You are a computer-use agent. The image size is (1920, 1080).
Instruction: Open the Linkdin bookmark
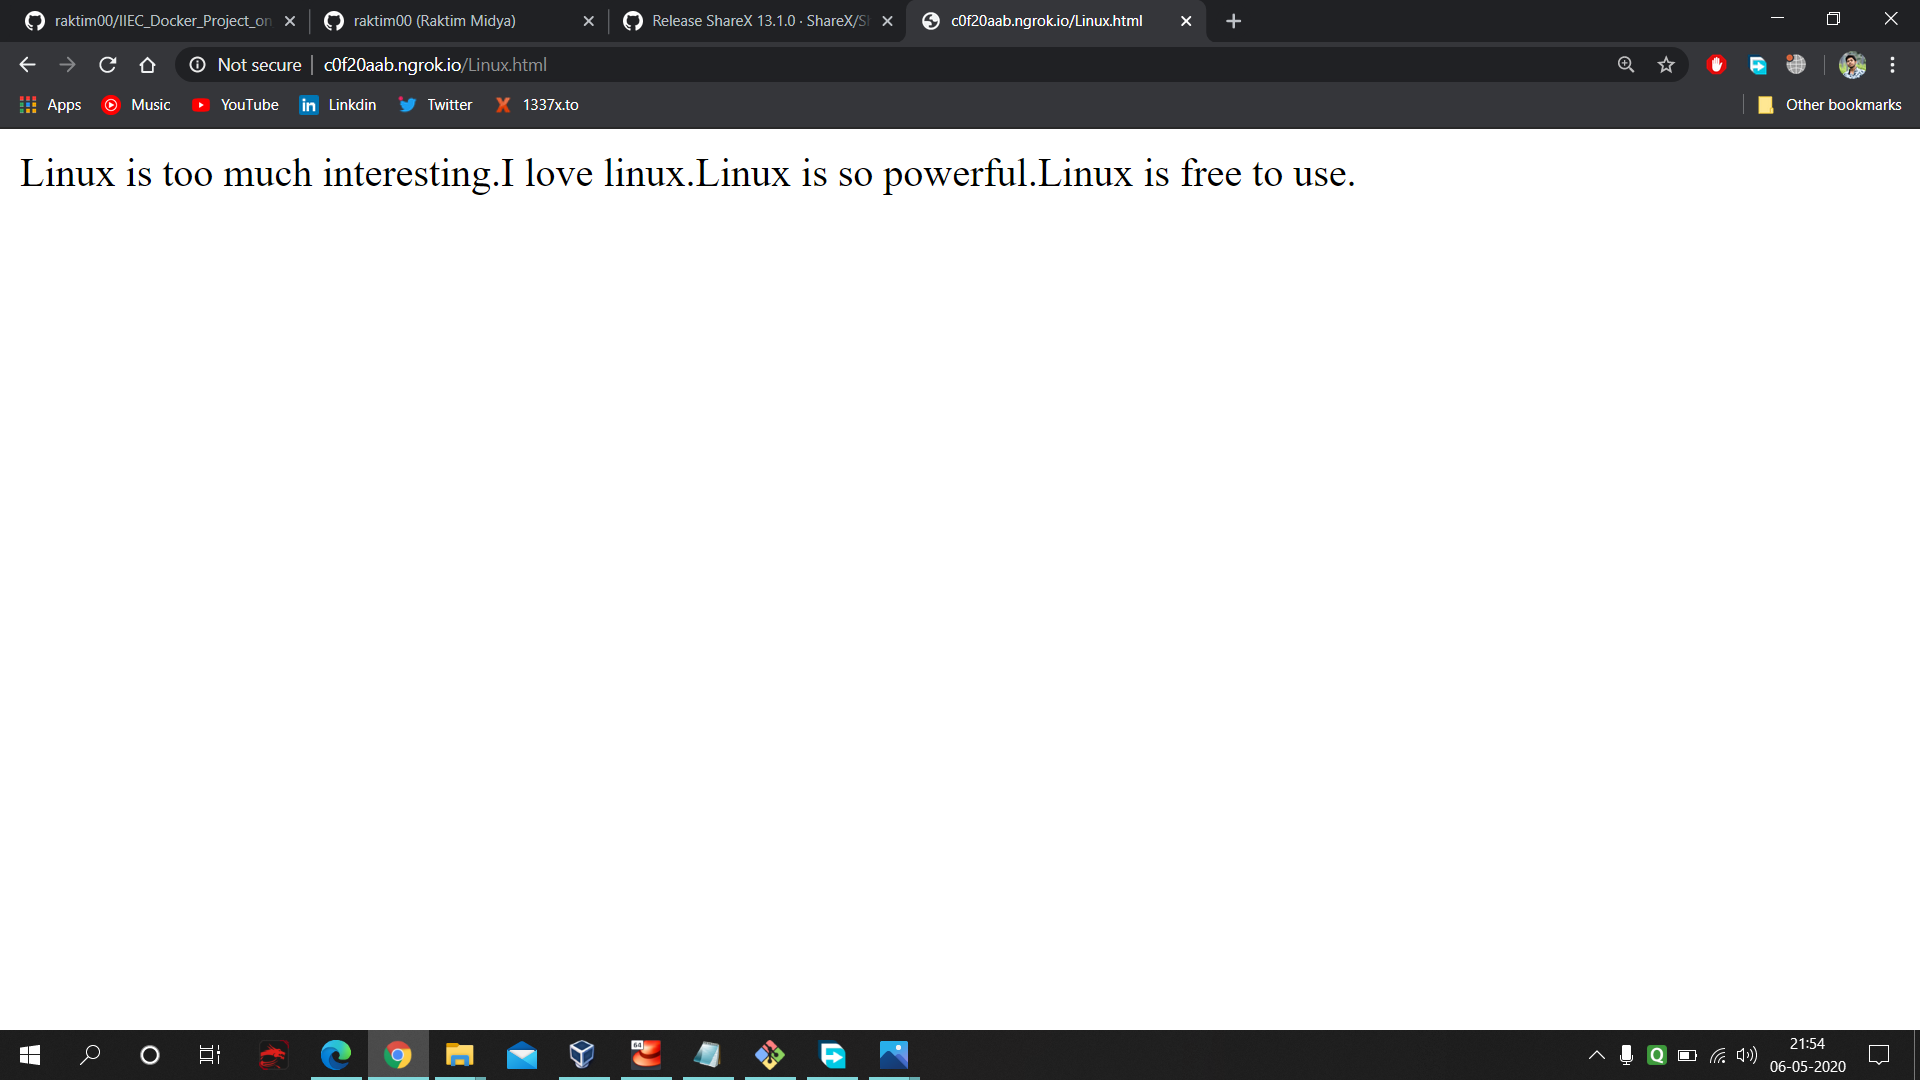pos(338,105)
